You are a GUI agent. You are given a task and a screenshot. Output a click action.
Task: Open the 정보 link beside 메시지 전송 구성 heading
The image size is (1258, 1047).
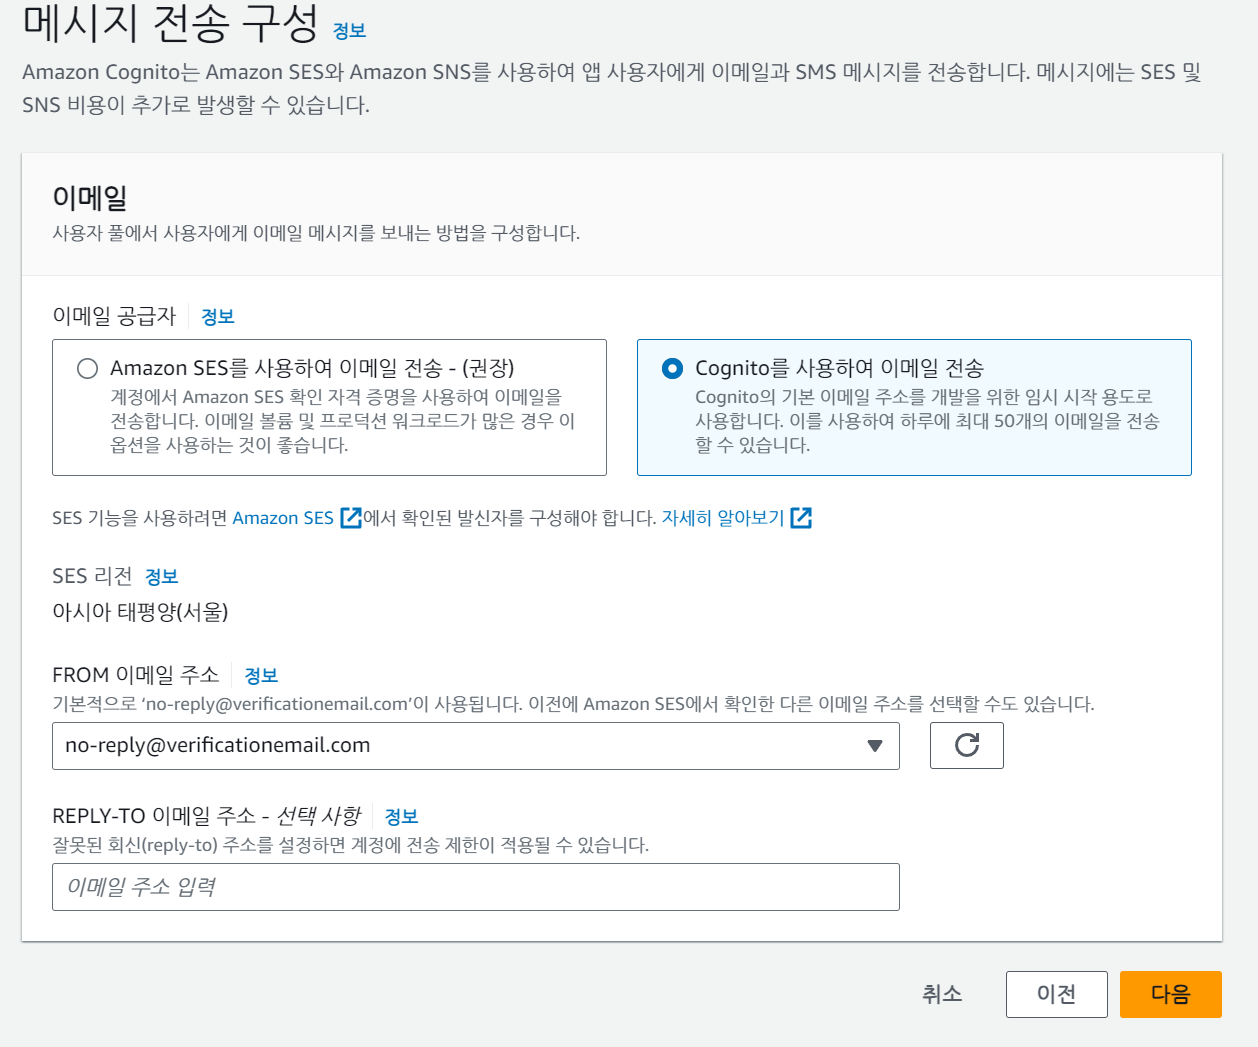tap(349, 31)
